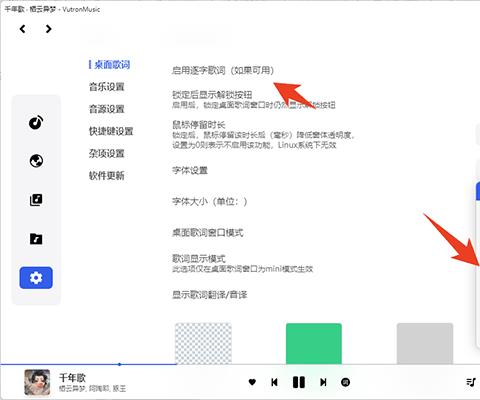The image size is (480, 400).
Task: Pause the current song
Action: [299, 382]
